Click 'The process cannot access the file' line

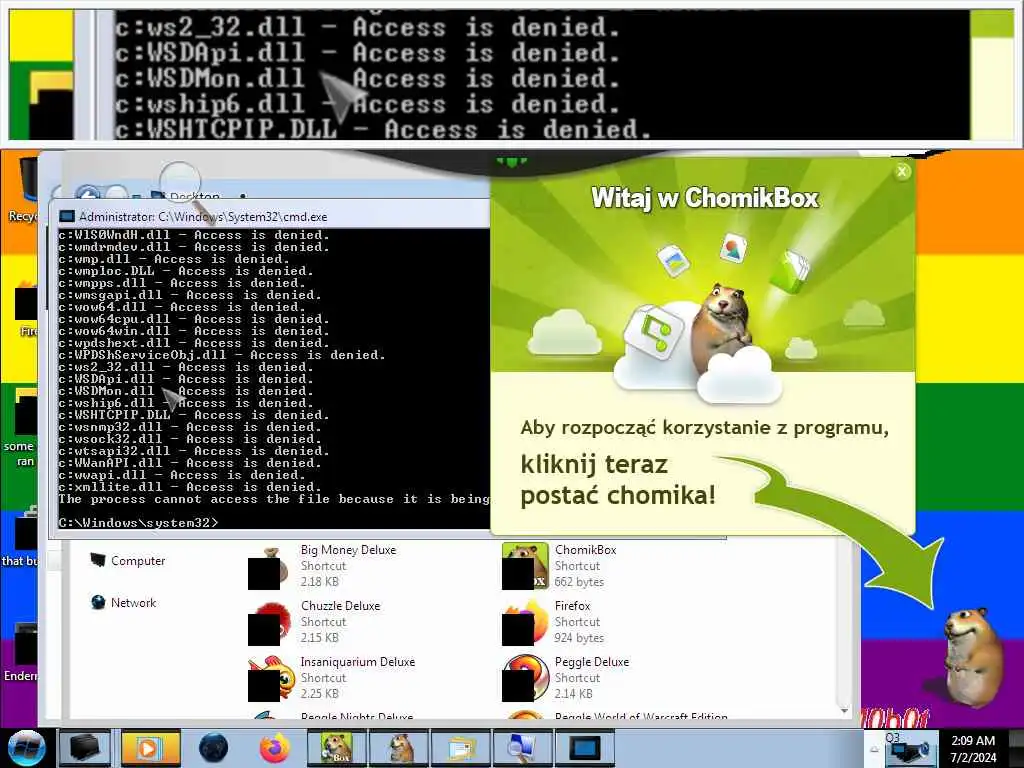click(x=274, y=499)
